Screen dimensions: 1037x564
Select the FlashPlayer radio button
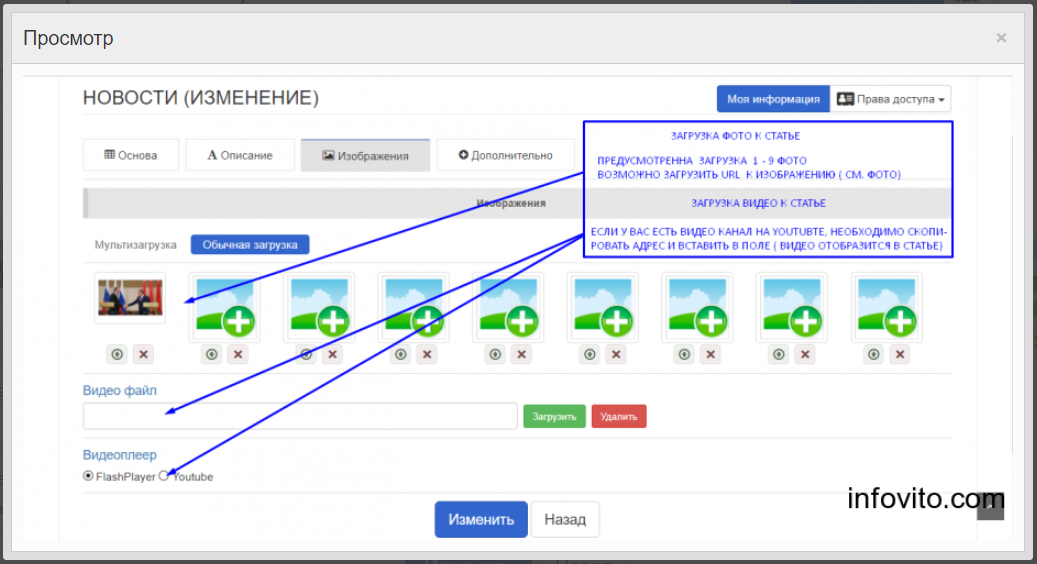click(x=88, y=476)
